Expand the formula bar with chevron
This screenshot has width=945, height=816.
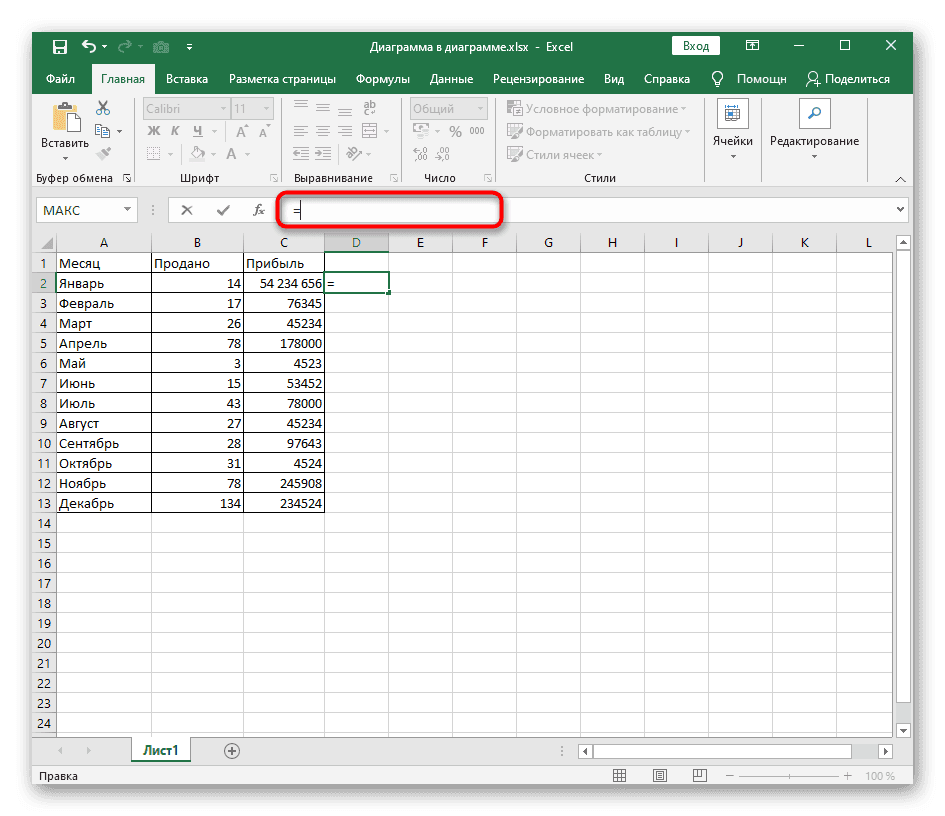[900, 210]
